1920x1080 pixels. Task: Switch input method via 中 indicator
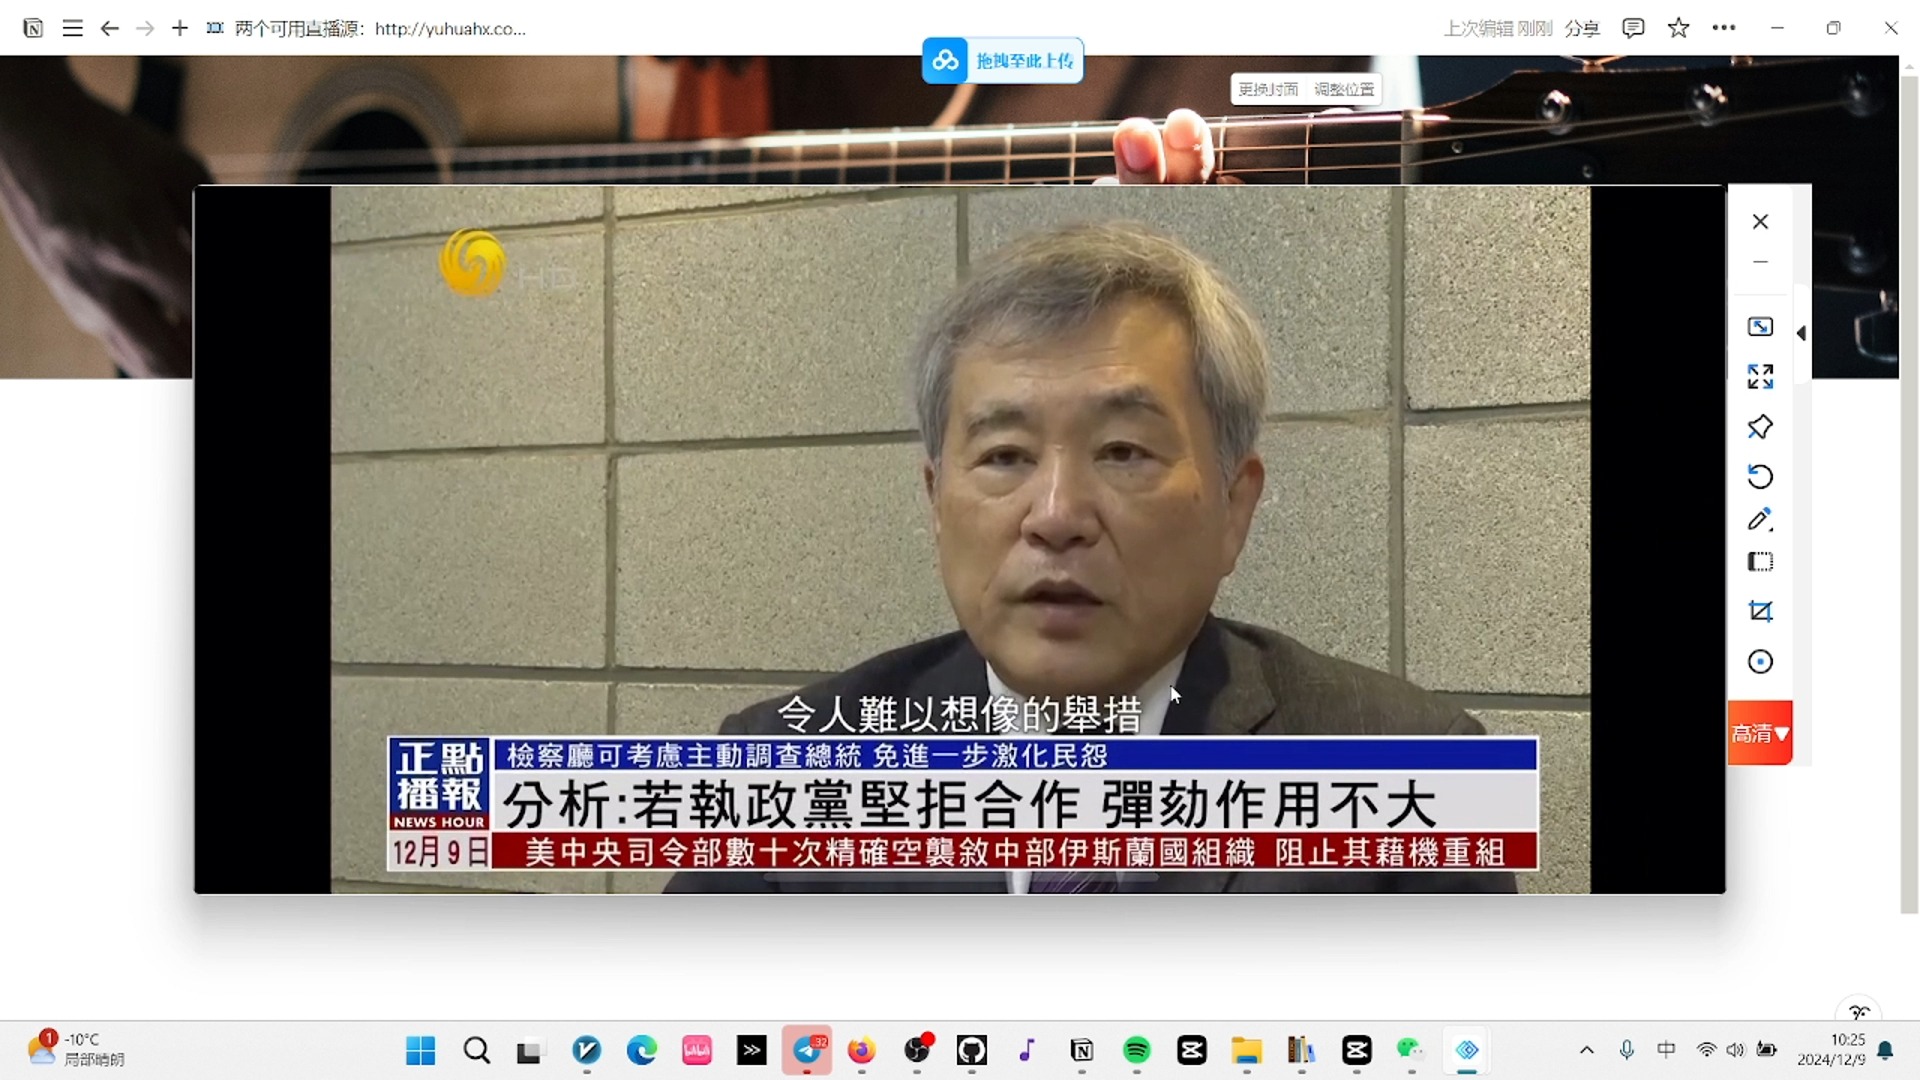coord(1666,1050)
